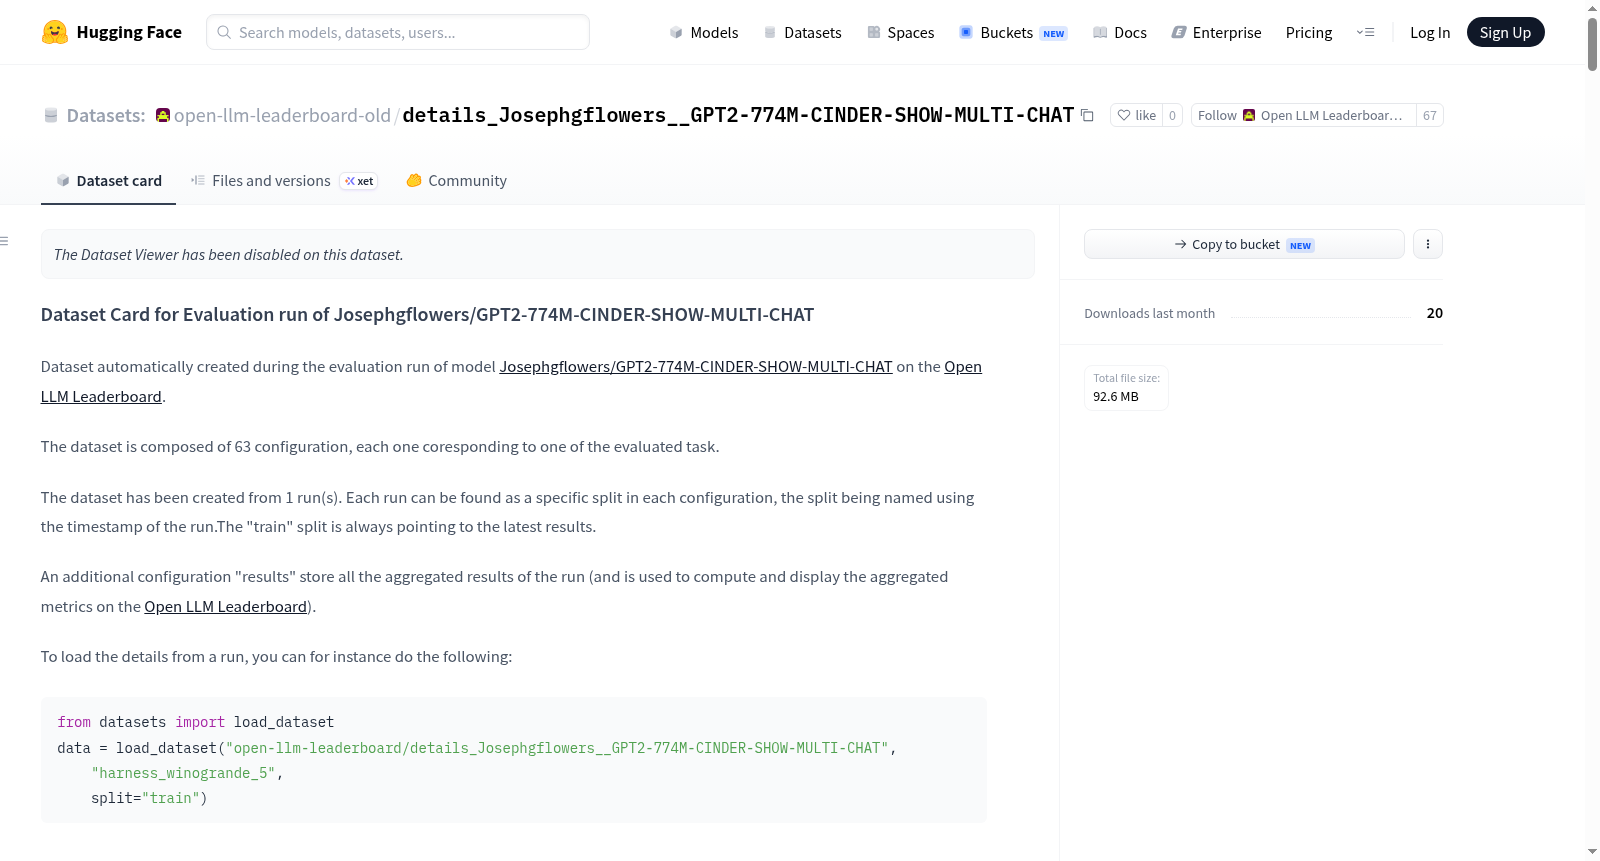Open the open-llm-leaderboard-old organization
Image resolution: width=1600 pixels, height=861 pixels.
tap(282, 116)
